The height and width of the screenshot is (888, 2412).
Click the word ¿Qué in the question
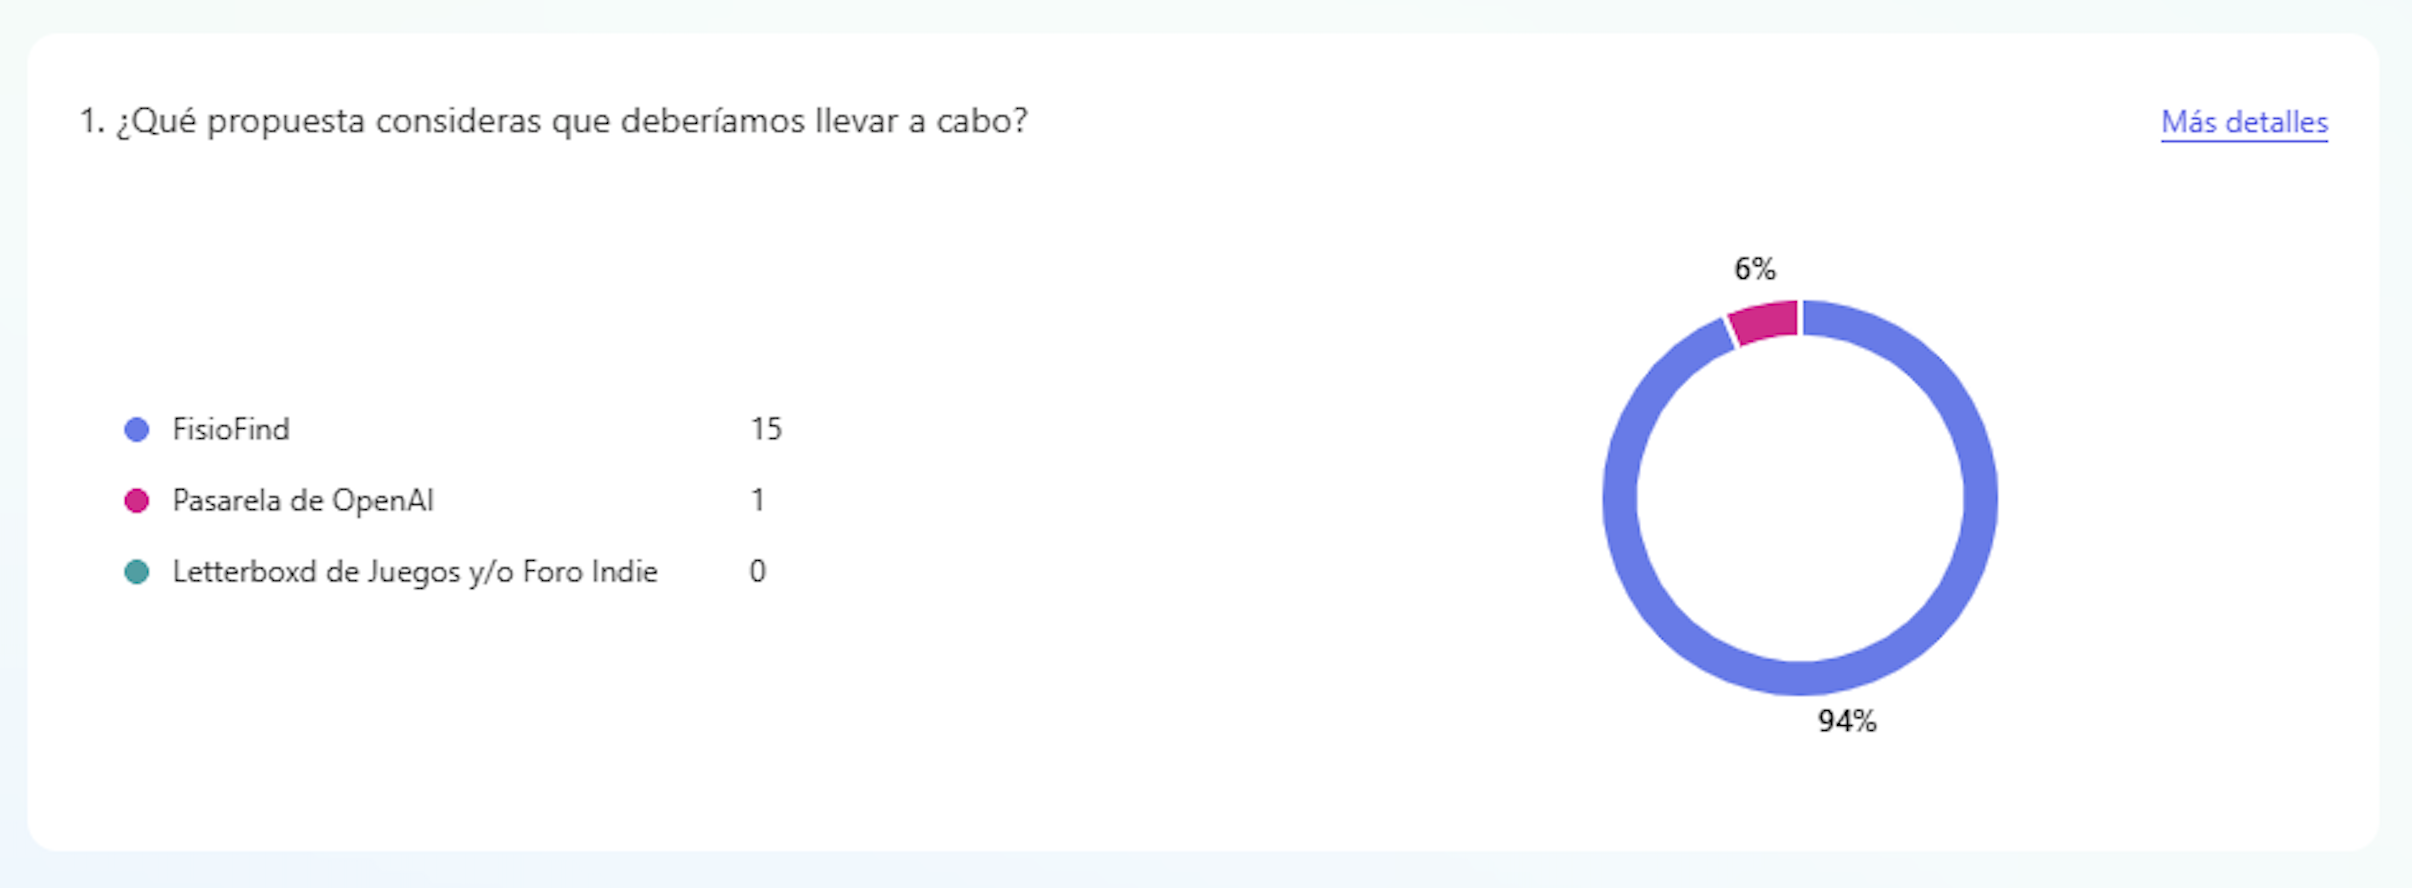click(x=156, y=122)
